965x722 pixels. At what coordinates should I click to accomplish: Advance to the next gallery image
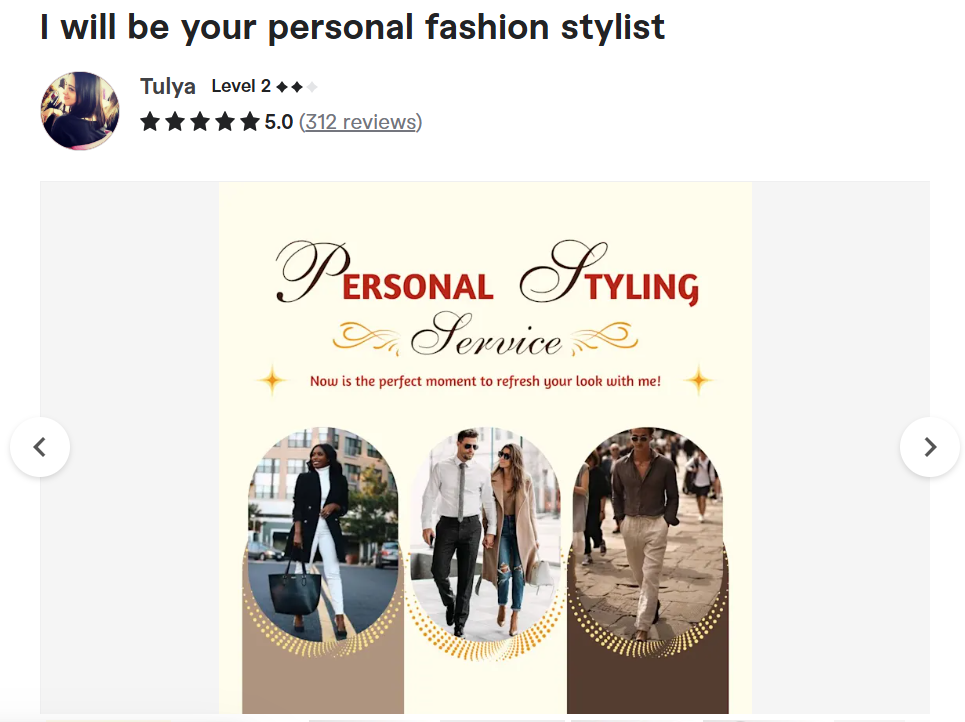click(929, 447)
